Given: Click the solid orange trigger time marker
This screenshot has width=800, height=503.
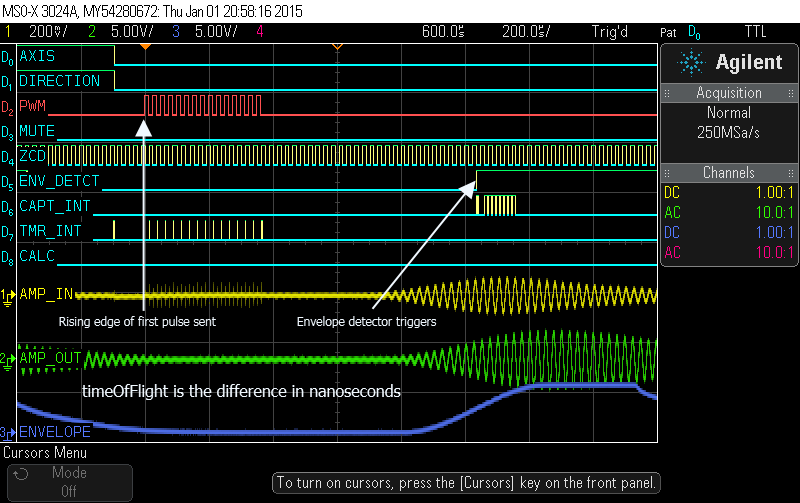Looking at the screenshot, I should point(146,47).
